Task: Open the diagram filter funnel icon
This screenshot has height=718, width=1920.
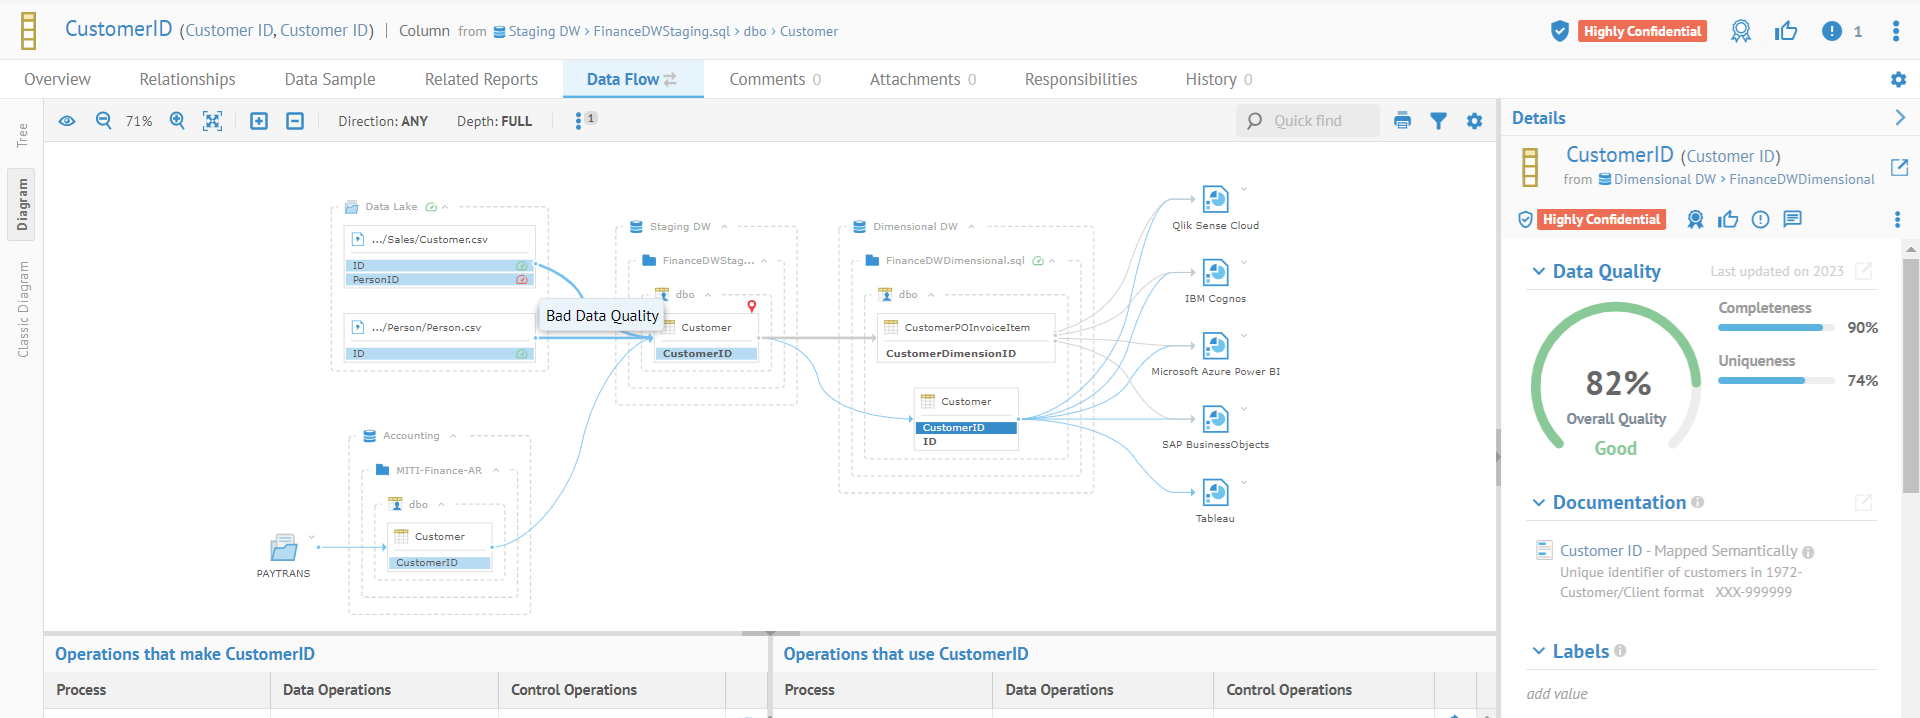Action: [1438, 121]
